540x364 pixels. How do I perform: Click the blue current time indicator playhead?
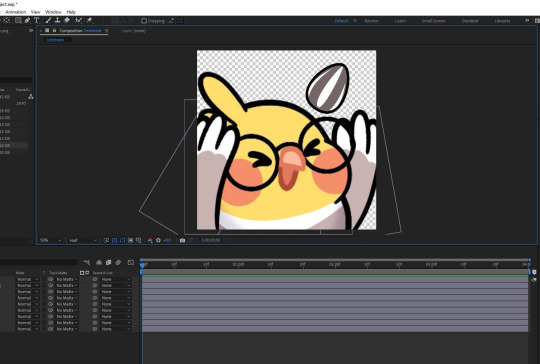click(x=142, y=265)
